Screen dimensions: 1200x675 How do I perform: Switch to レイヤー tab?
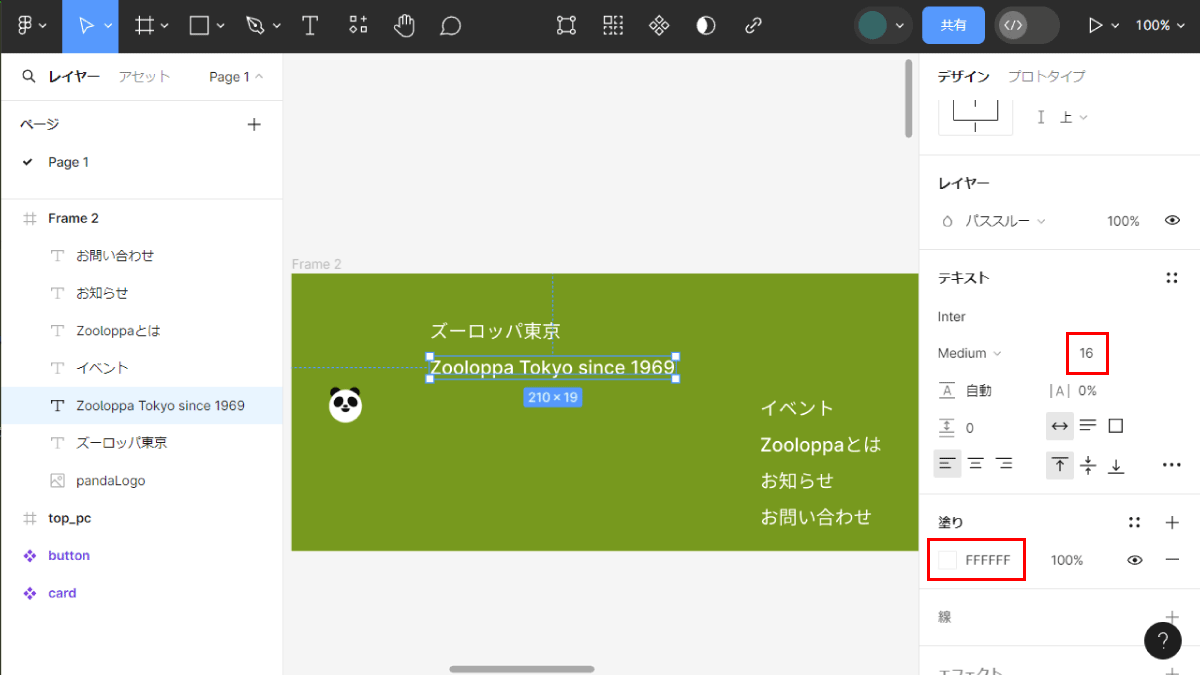click(x=74, y=77)
